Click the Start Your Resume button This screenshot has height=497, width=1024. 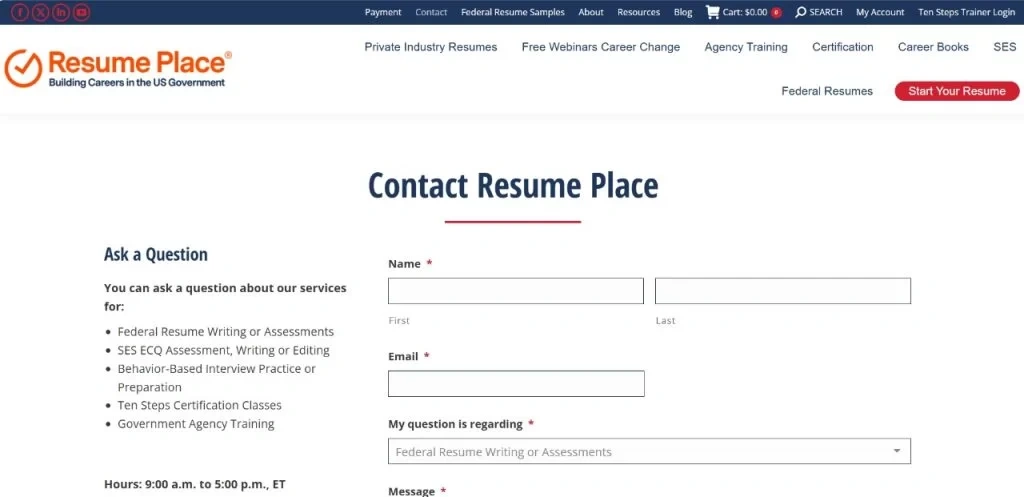coord(957,91)
